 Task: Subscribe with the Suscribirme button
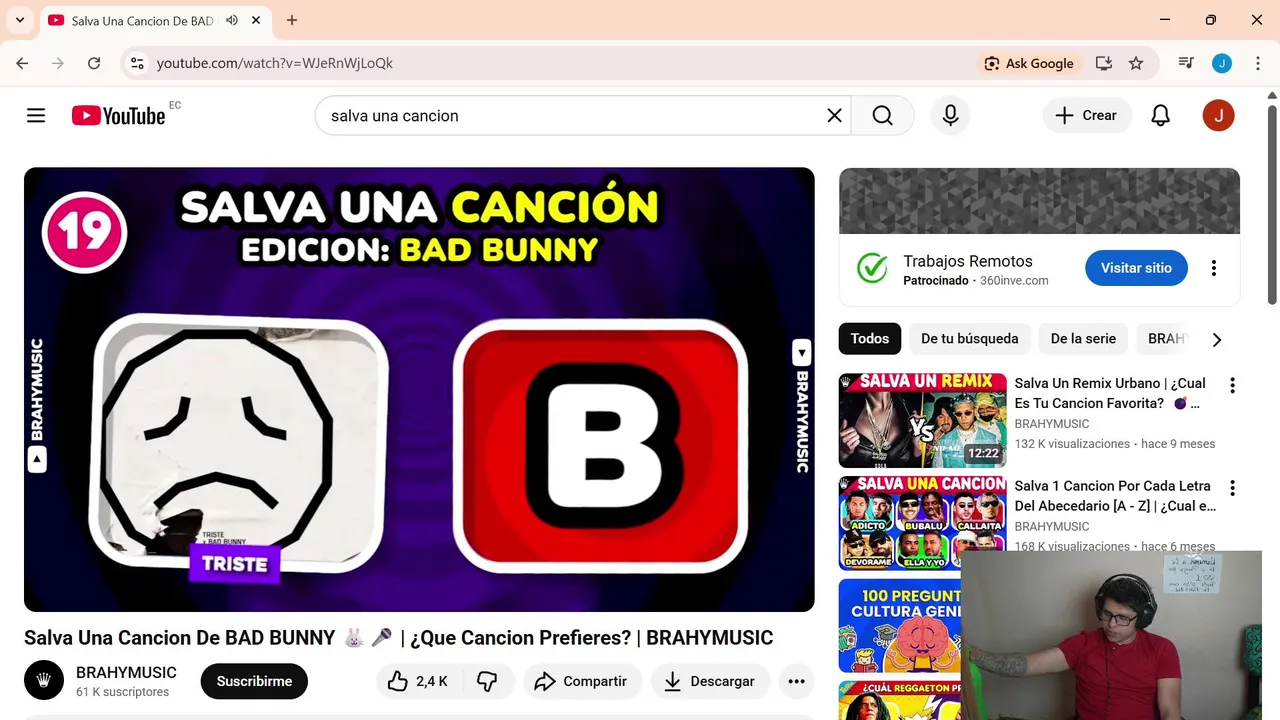pyautogui.click(x=254, y=681)
